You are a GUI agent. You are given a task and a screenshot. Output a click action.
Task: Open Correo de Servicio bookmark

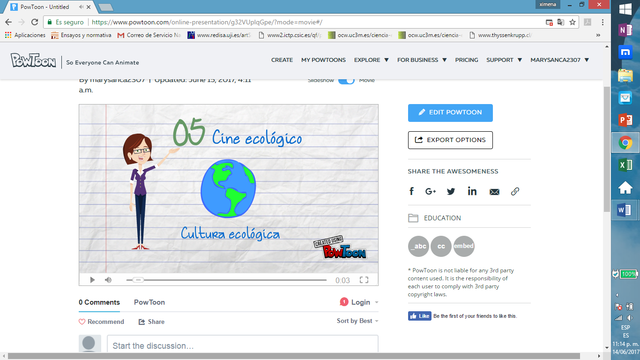point(149,35)
